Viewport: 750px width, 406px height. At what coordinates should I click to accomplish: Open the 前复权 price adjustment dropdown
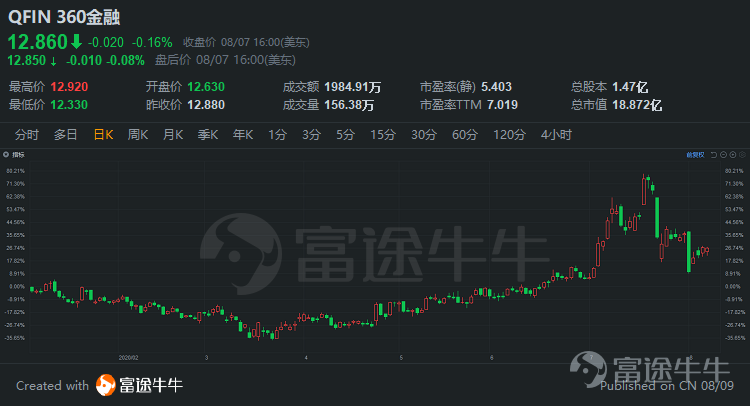click(x=695, y=154)
